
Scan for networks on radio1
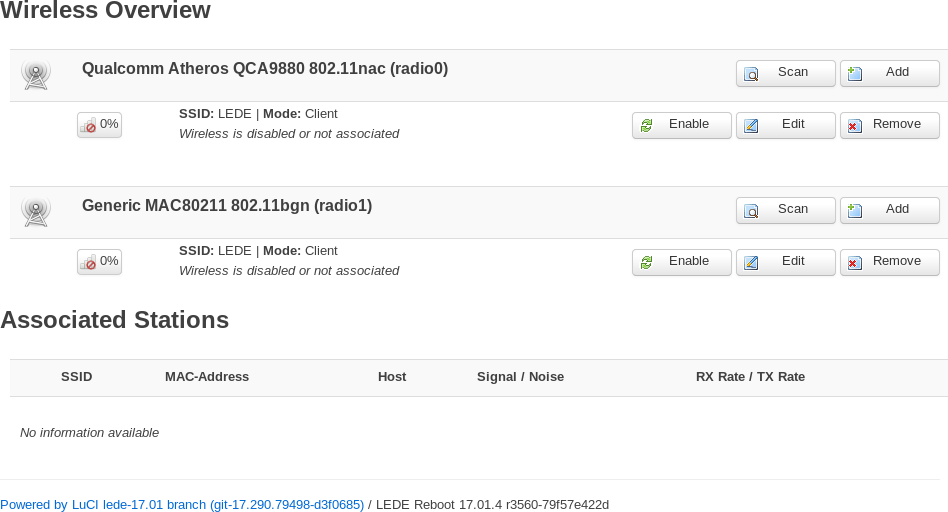pos(785,210)
